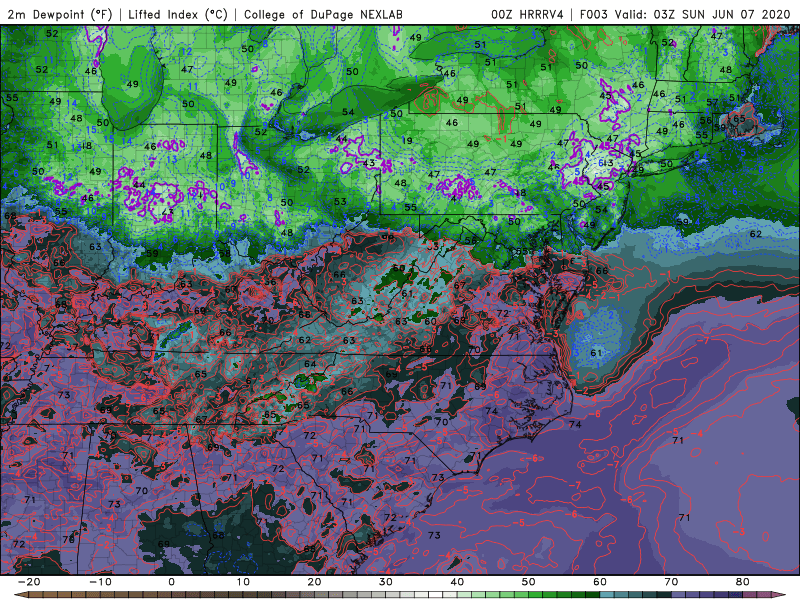Click the "0" color scale label
800x600 pixels.
pos(171,582)
